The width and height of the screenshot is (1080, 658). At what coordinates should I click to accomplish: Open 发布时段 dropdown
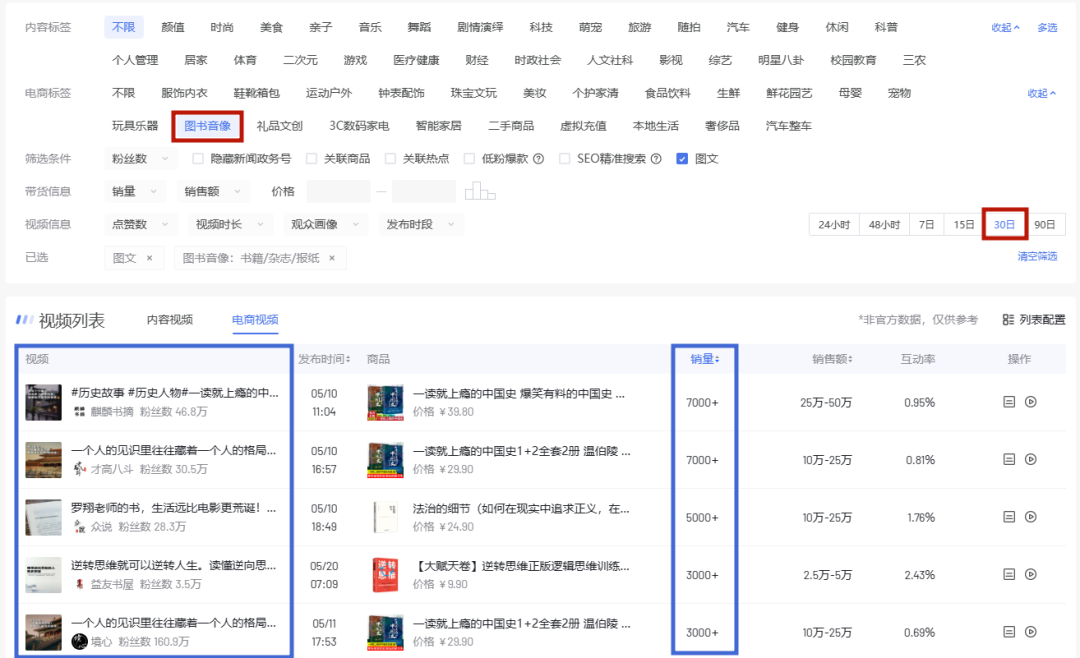coord(420,224)
